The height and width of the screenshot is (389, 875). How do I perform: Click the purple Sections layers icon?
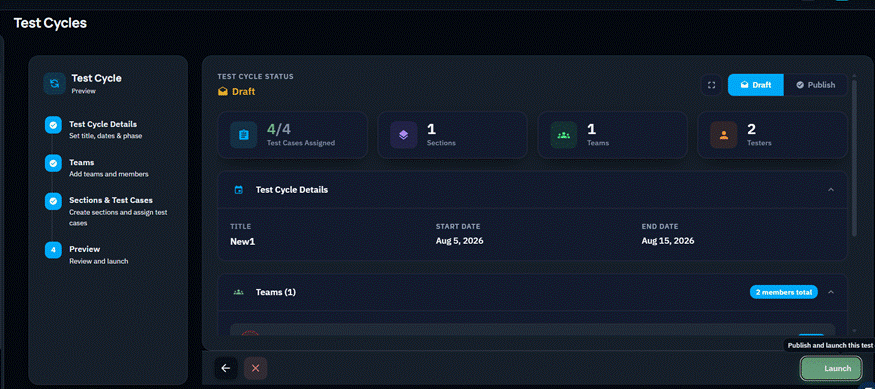403,135
